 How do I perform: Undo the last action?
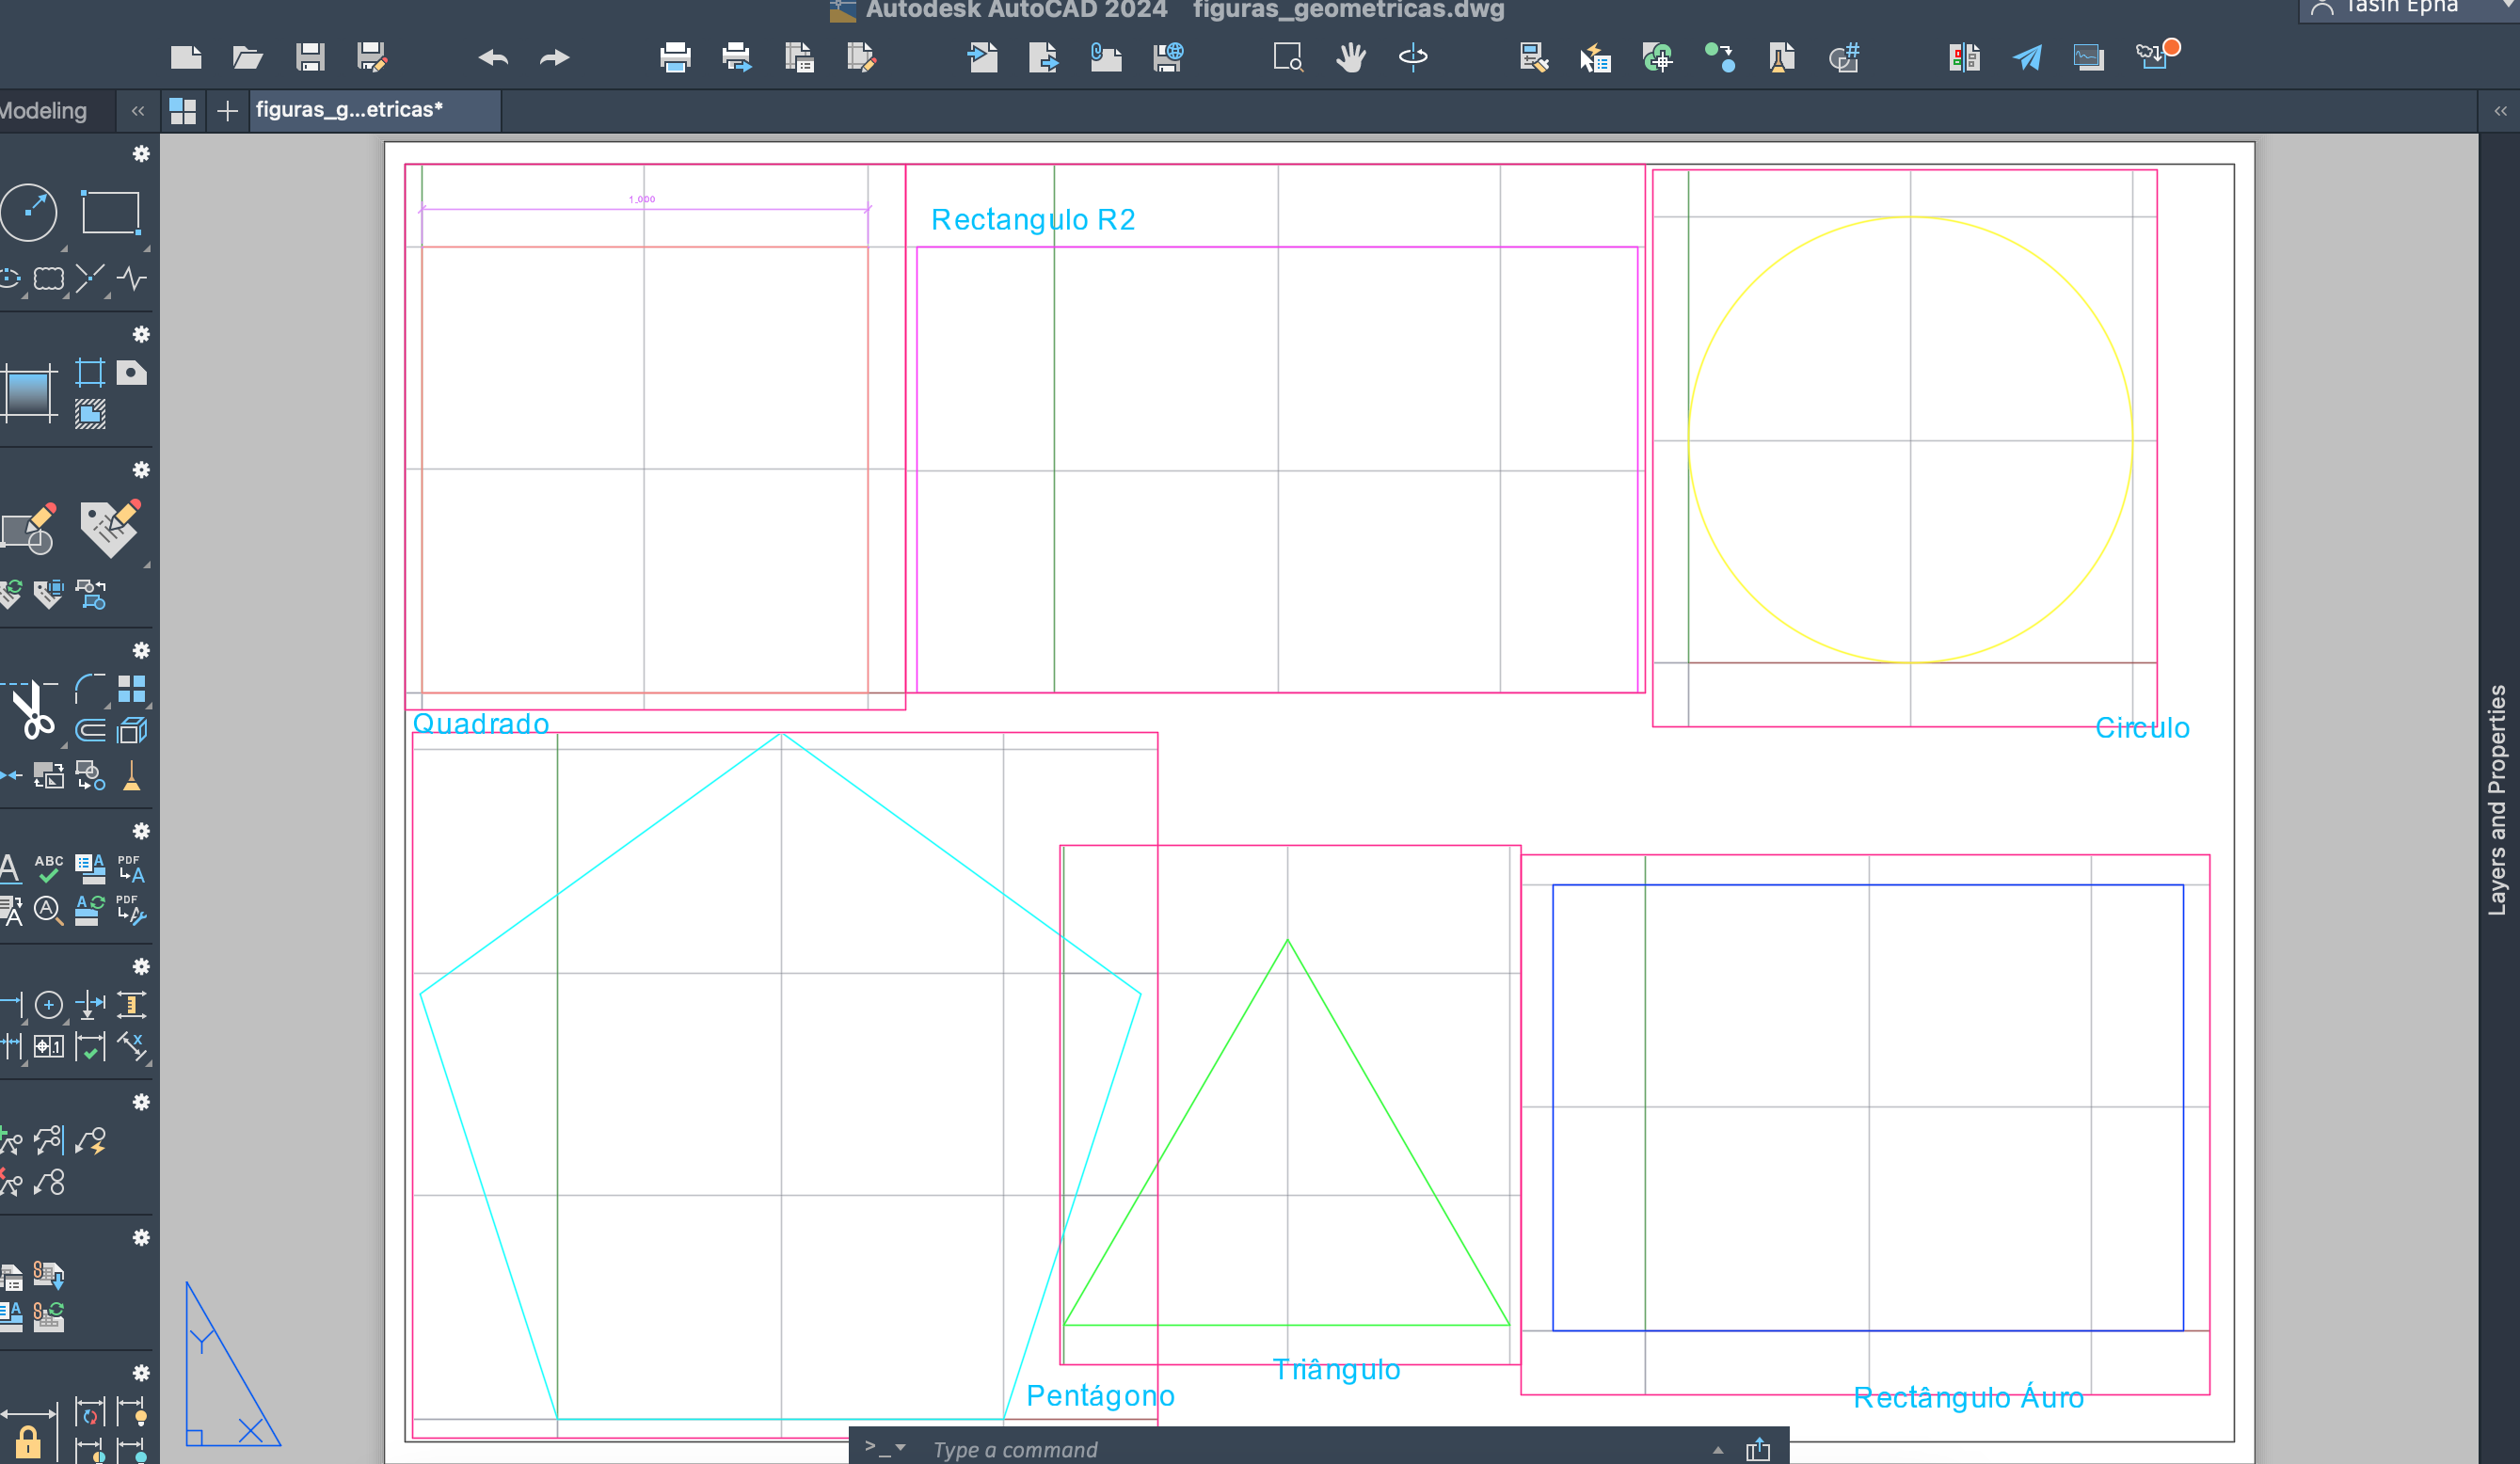coord(493,58)
